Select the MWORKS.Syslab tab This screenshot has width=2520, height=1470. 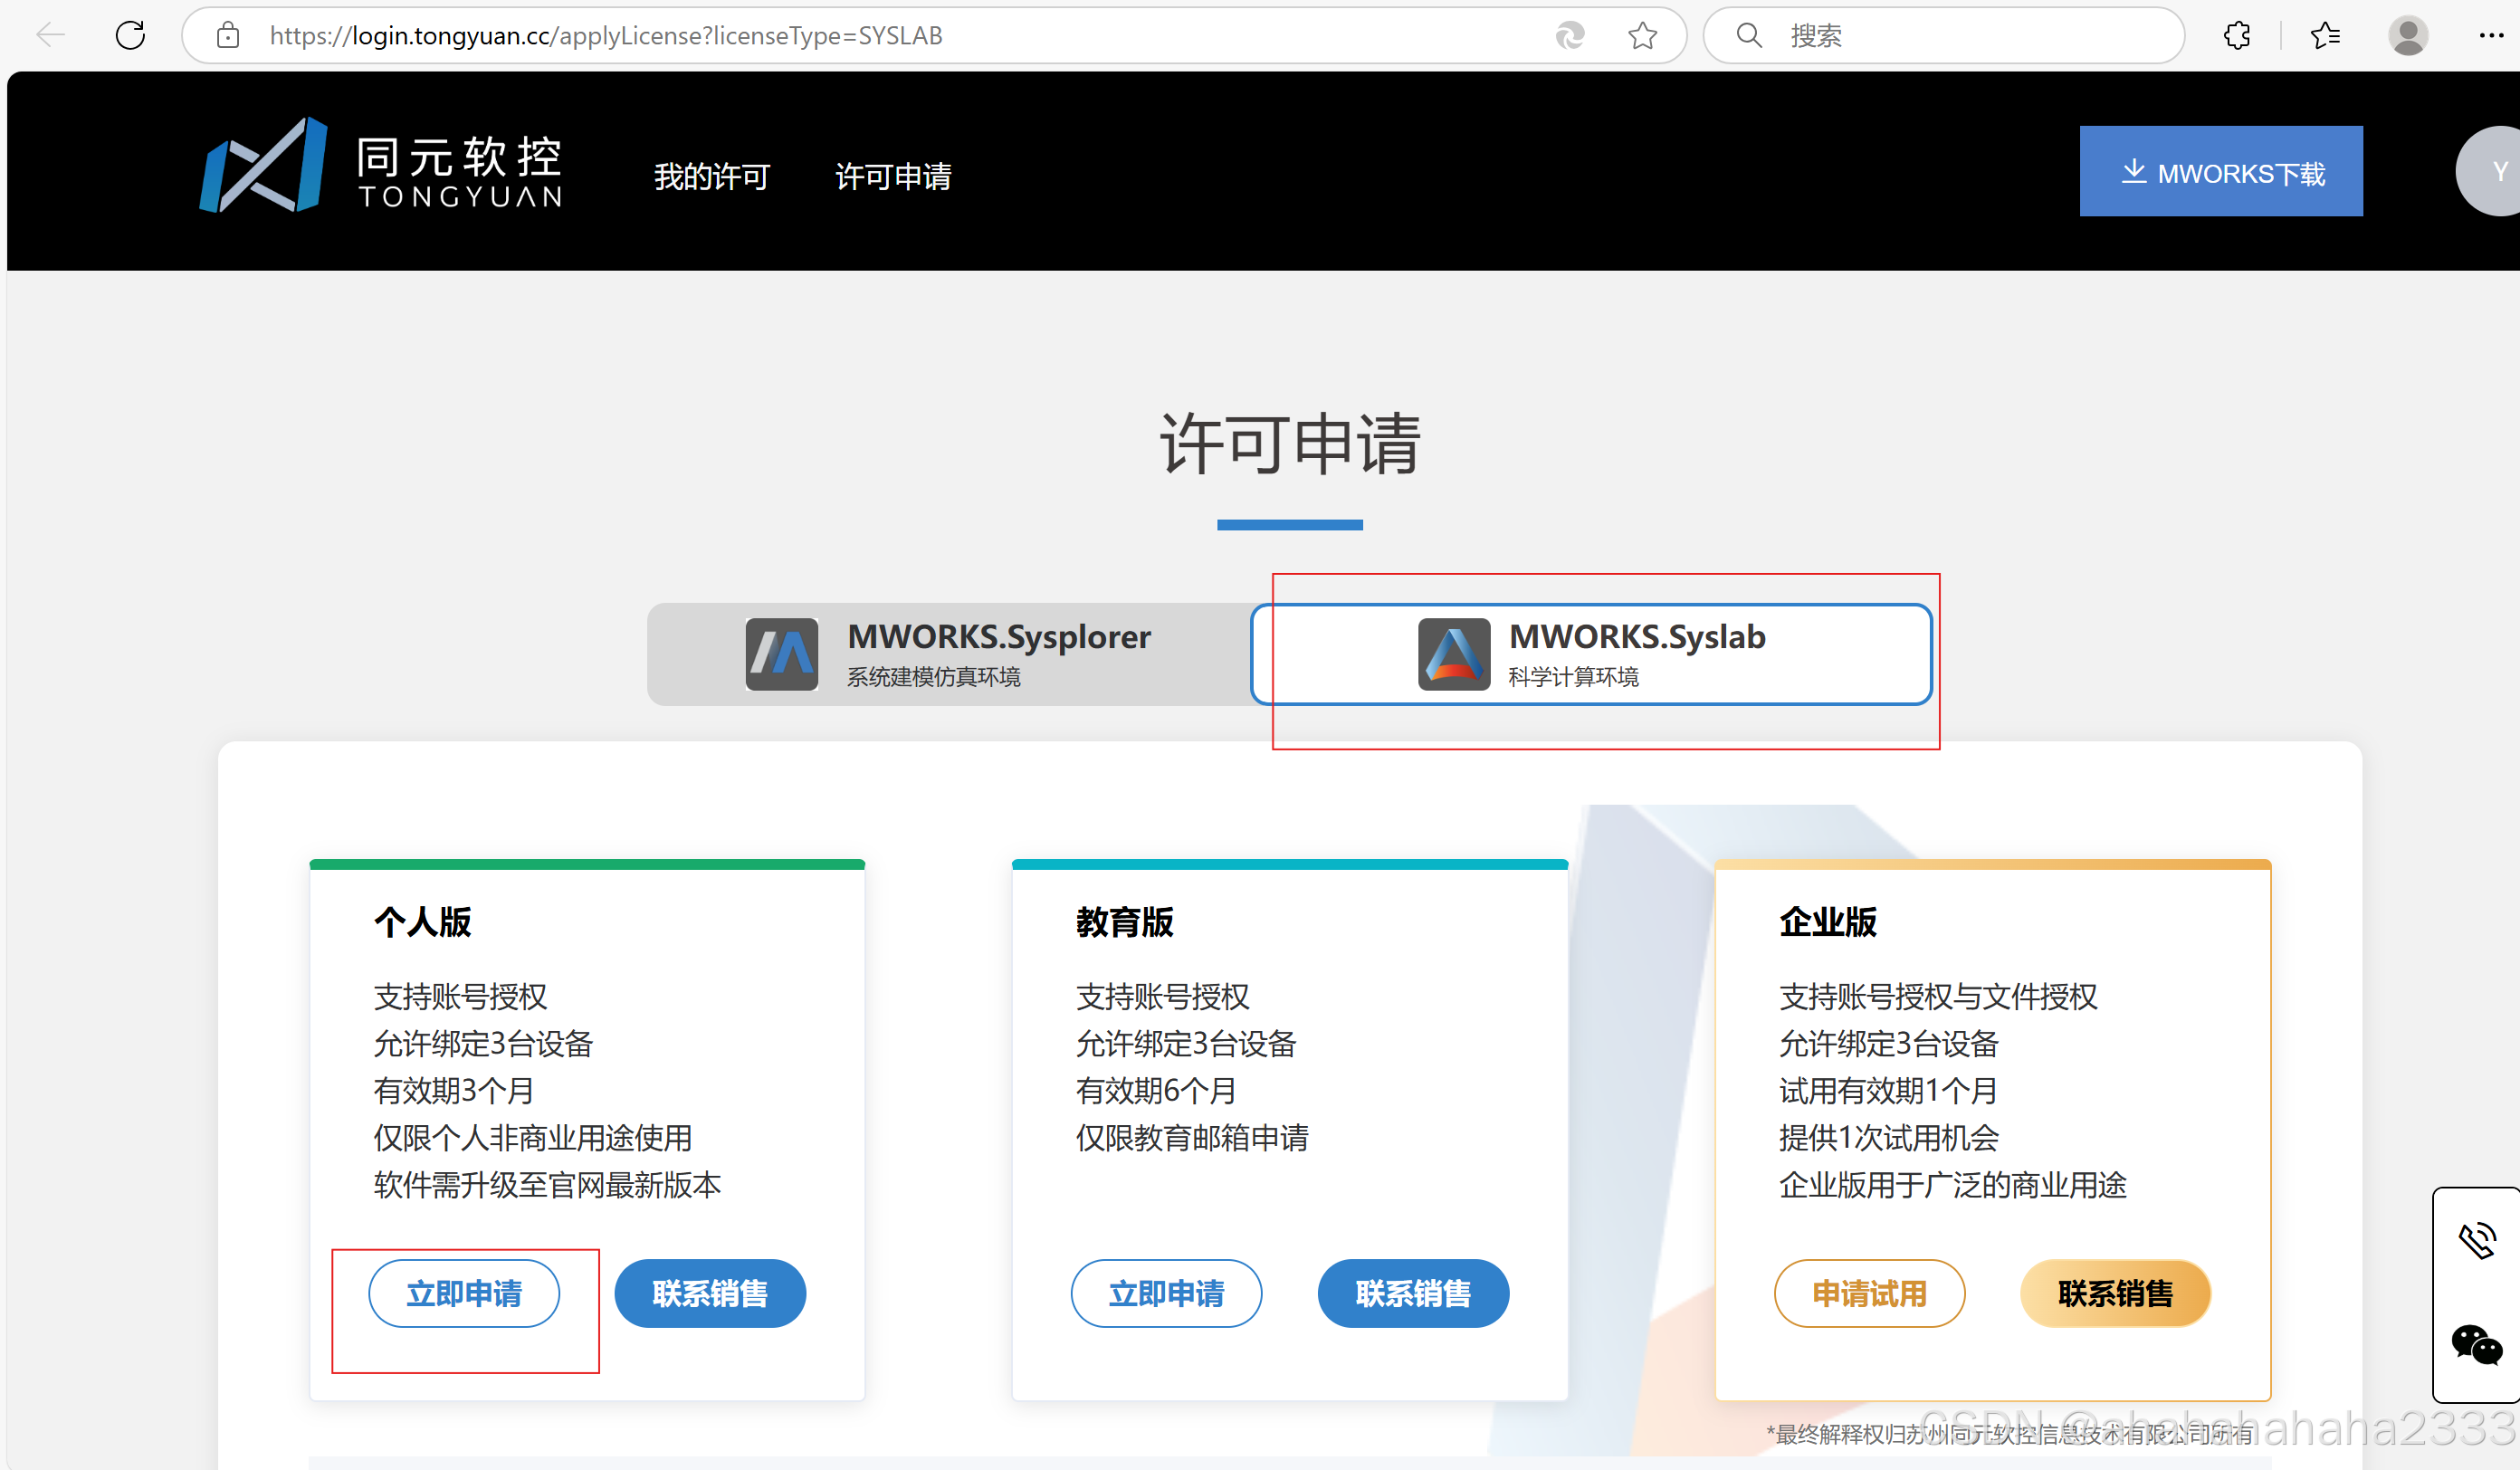[x=1590, y=654]
